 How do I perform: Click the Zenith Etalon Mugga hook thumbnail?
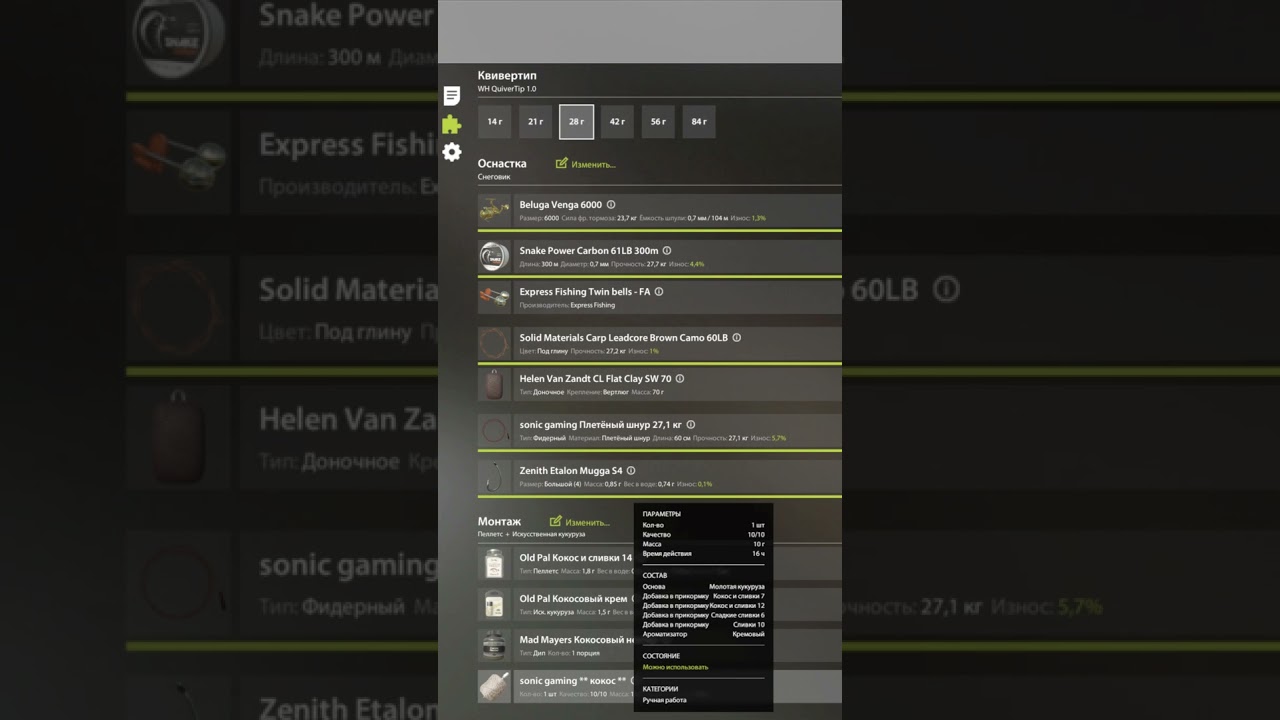tap(494, 477)
